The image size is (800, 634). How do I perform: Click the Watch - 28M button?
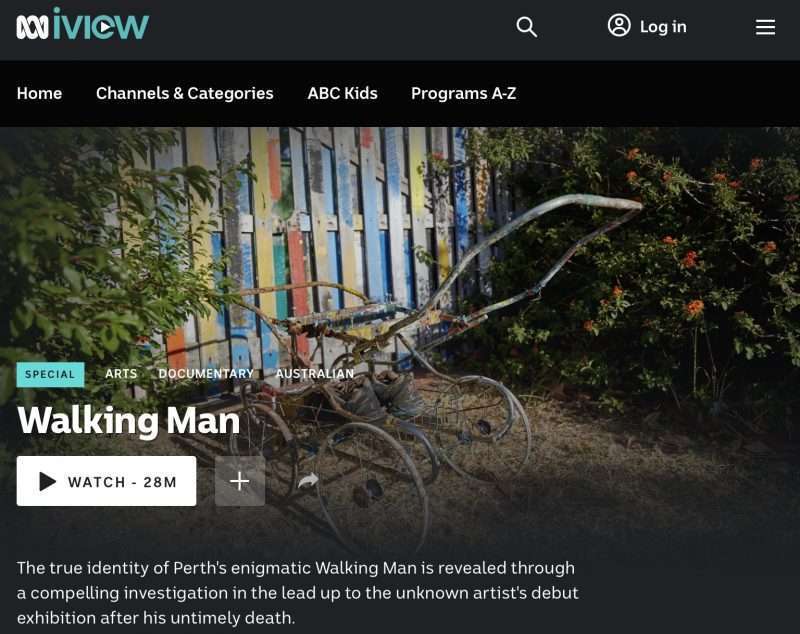tap(106, 481)
